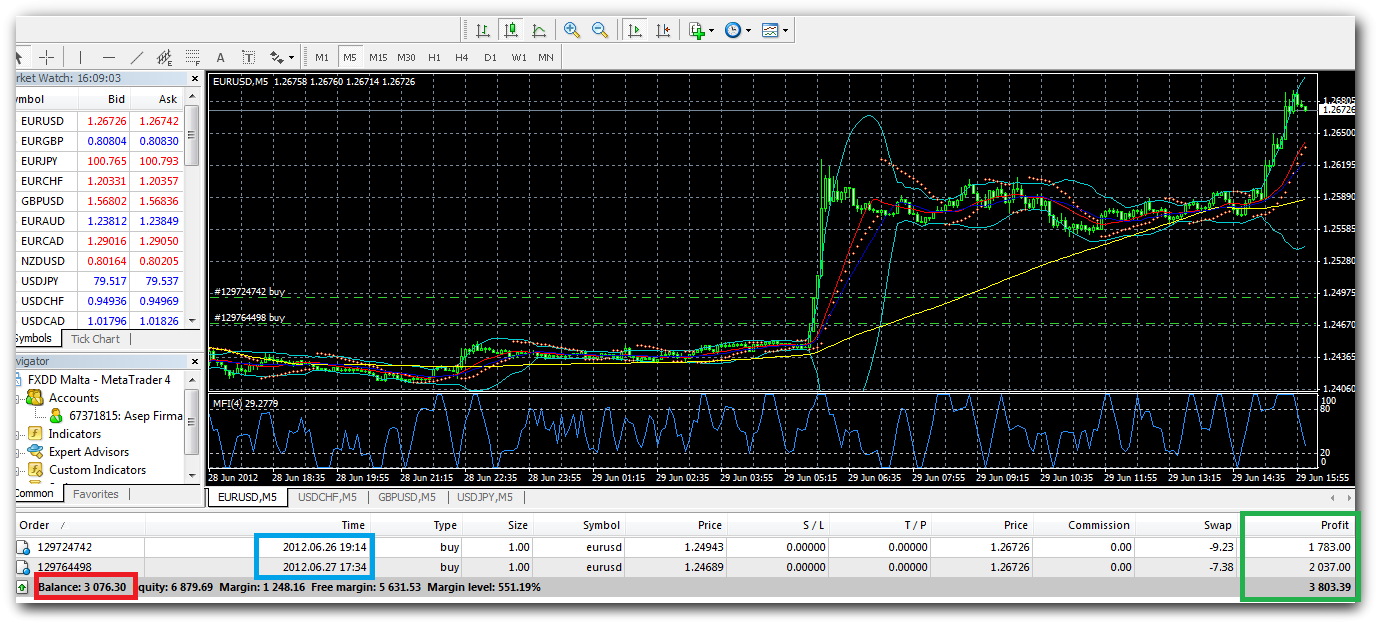Select the Fibonacci retracement tool
Viewport: 1379px width, 627px height.
[193, 57]
